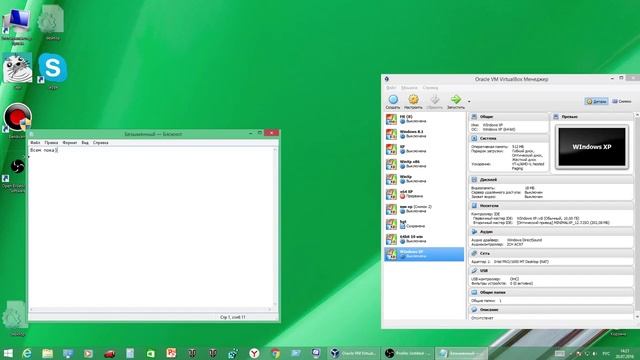Click the Описание section header
The height and width of the screenshot is (360, 640).
tap(551, 310)
